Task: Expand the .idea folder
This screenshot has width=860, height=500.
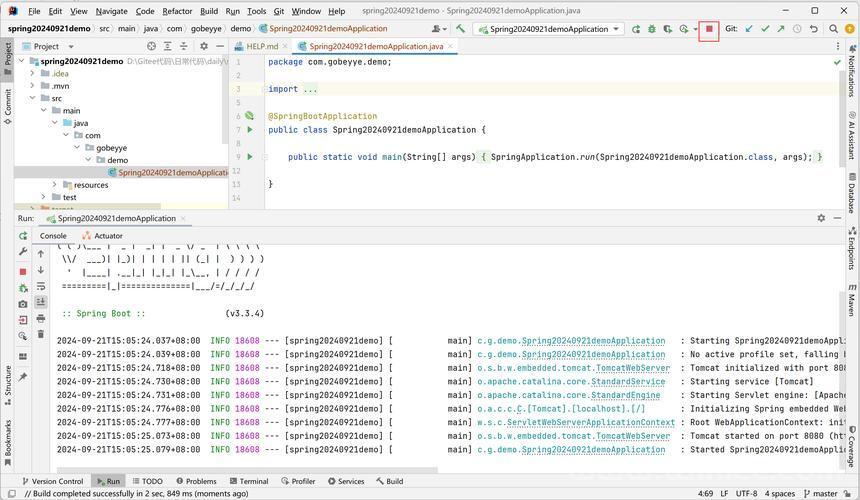Action: 32,73
